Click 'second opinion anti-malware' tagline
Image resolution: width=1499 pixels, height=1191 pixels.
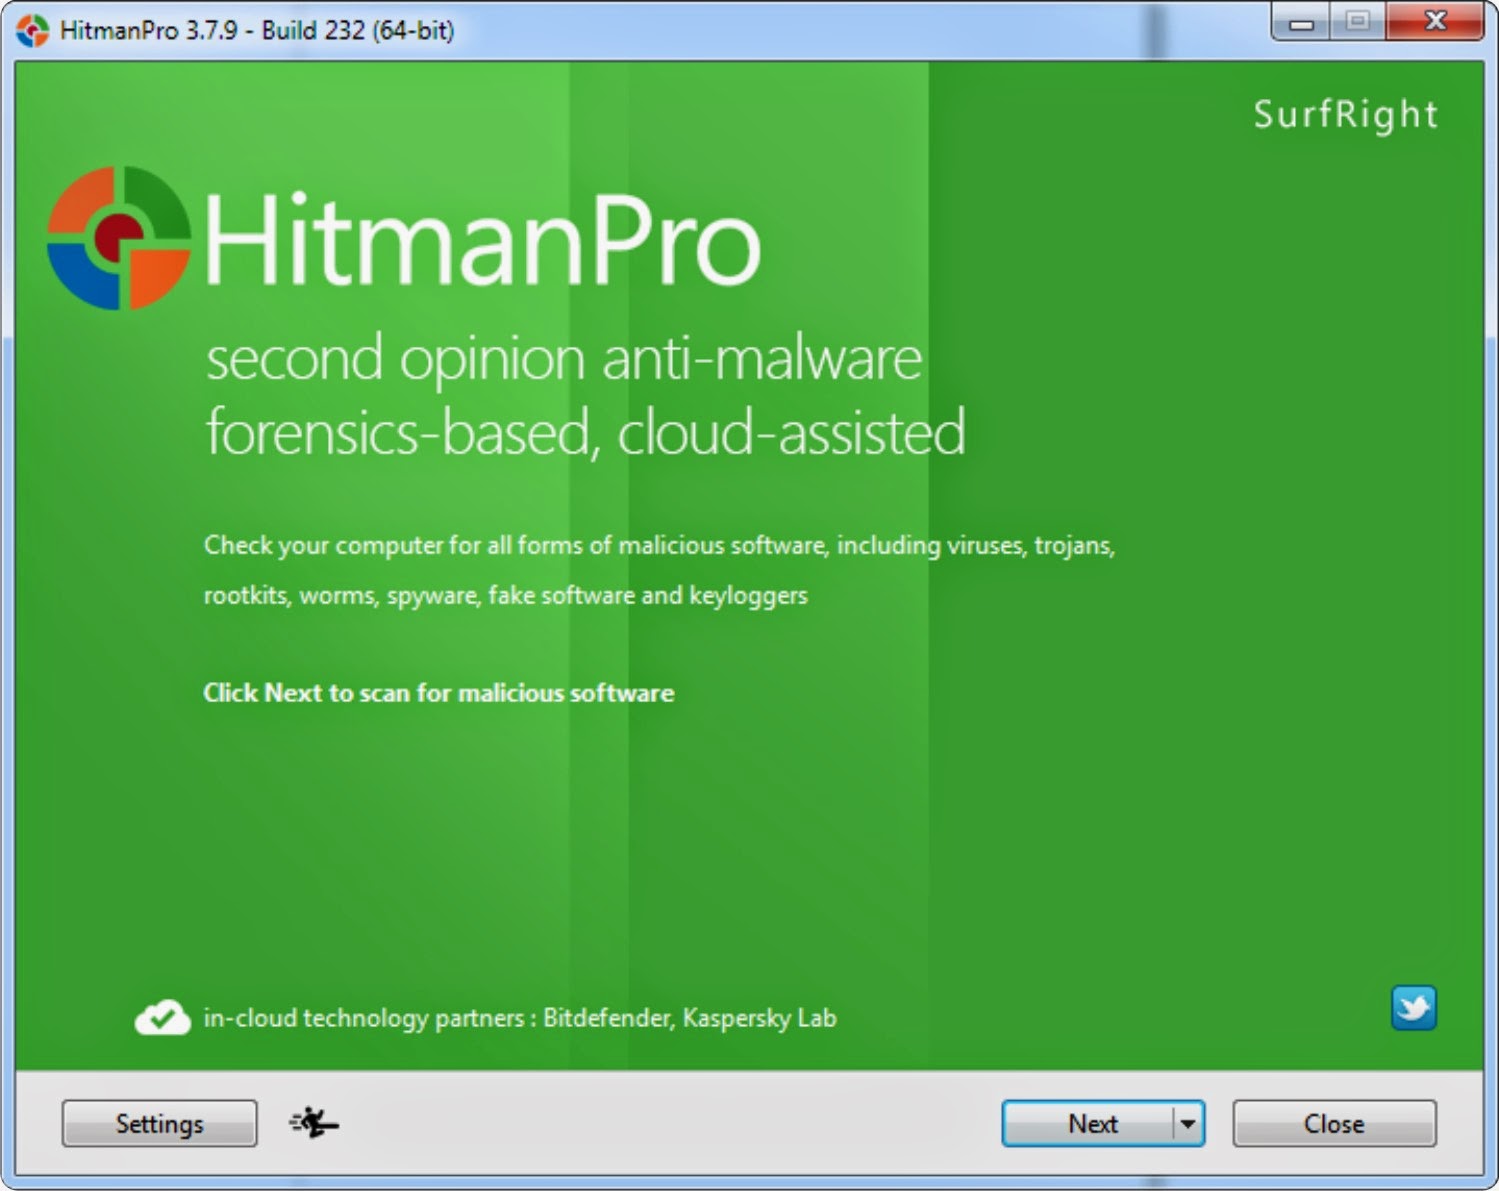point(564,358)
